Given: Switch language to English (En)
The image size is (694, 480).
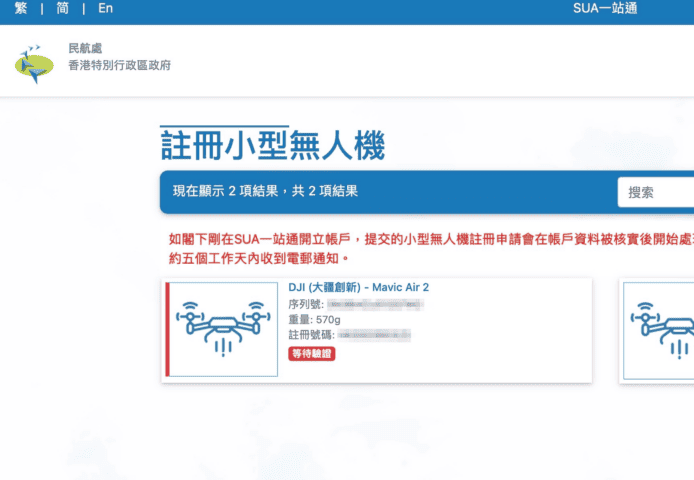Looking at the screenshot, I should click(105, 9).
